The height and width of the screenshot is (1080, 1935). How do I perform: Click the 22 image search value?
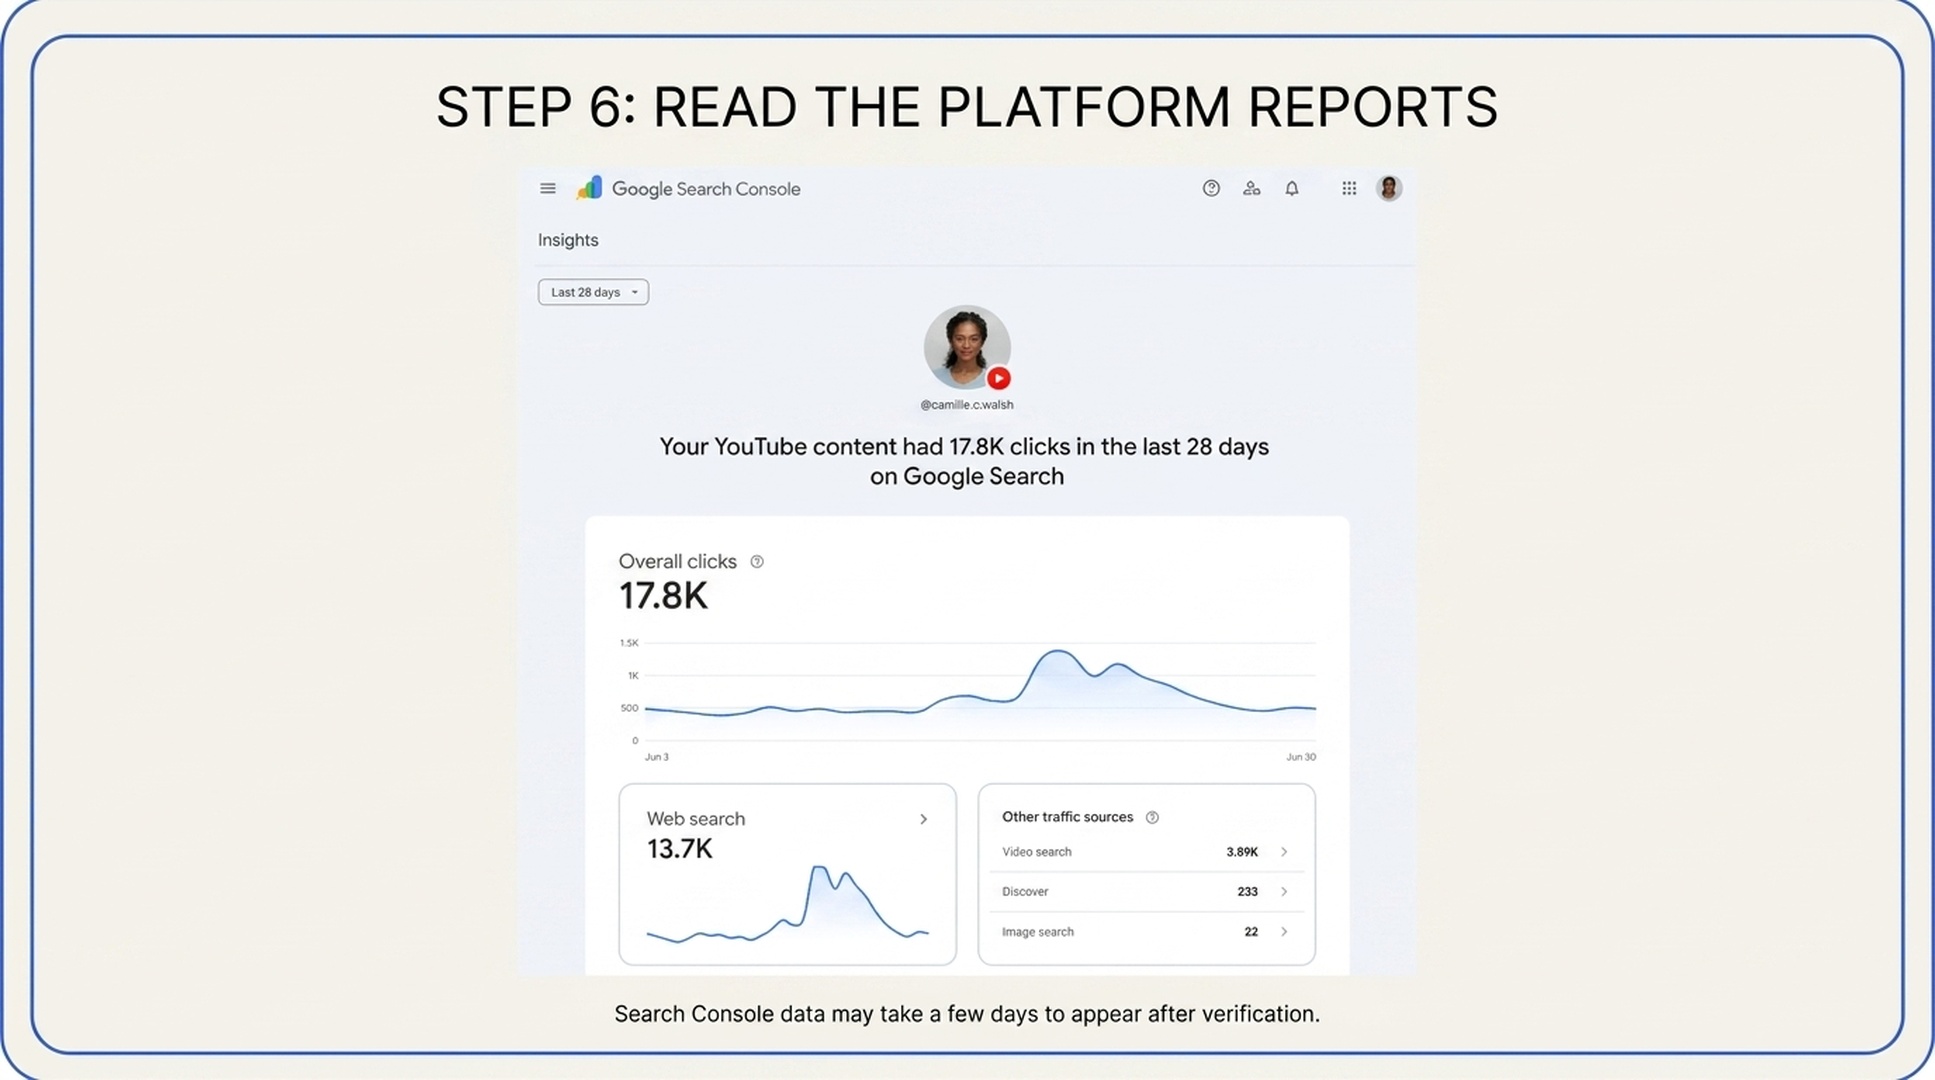click(x=1251, y=932)
